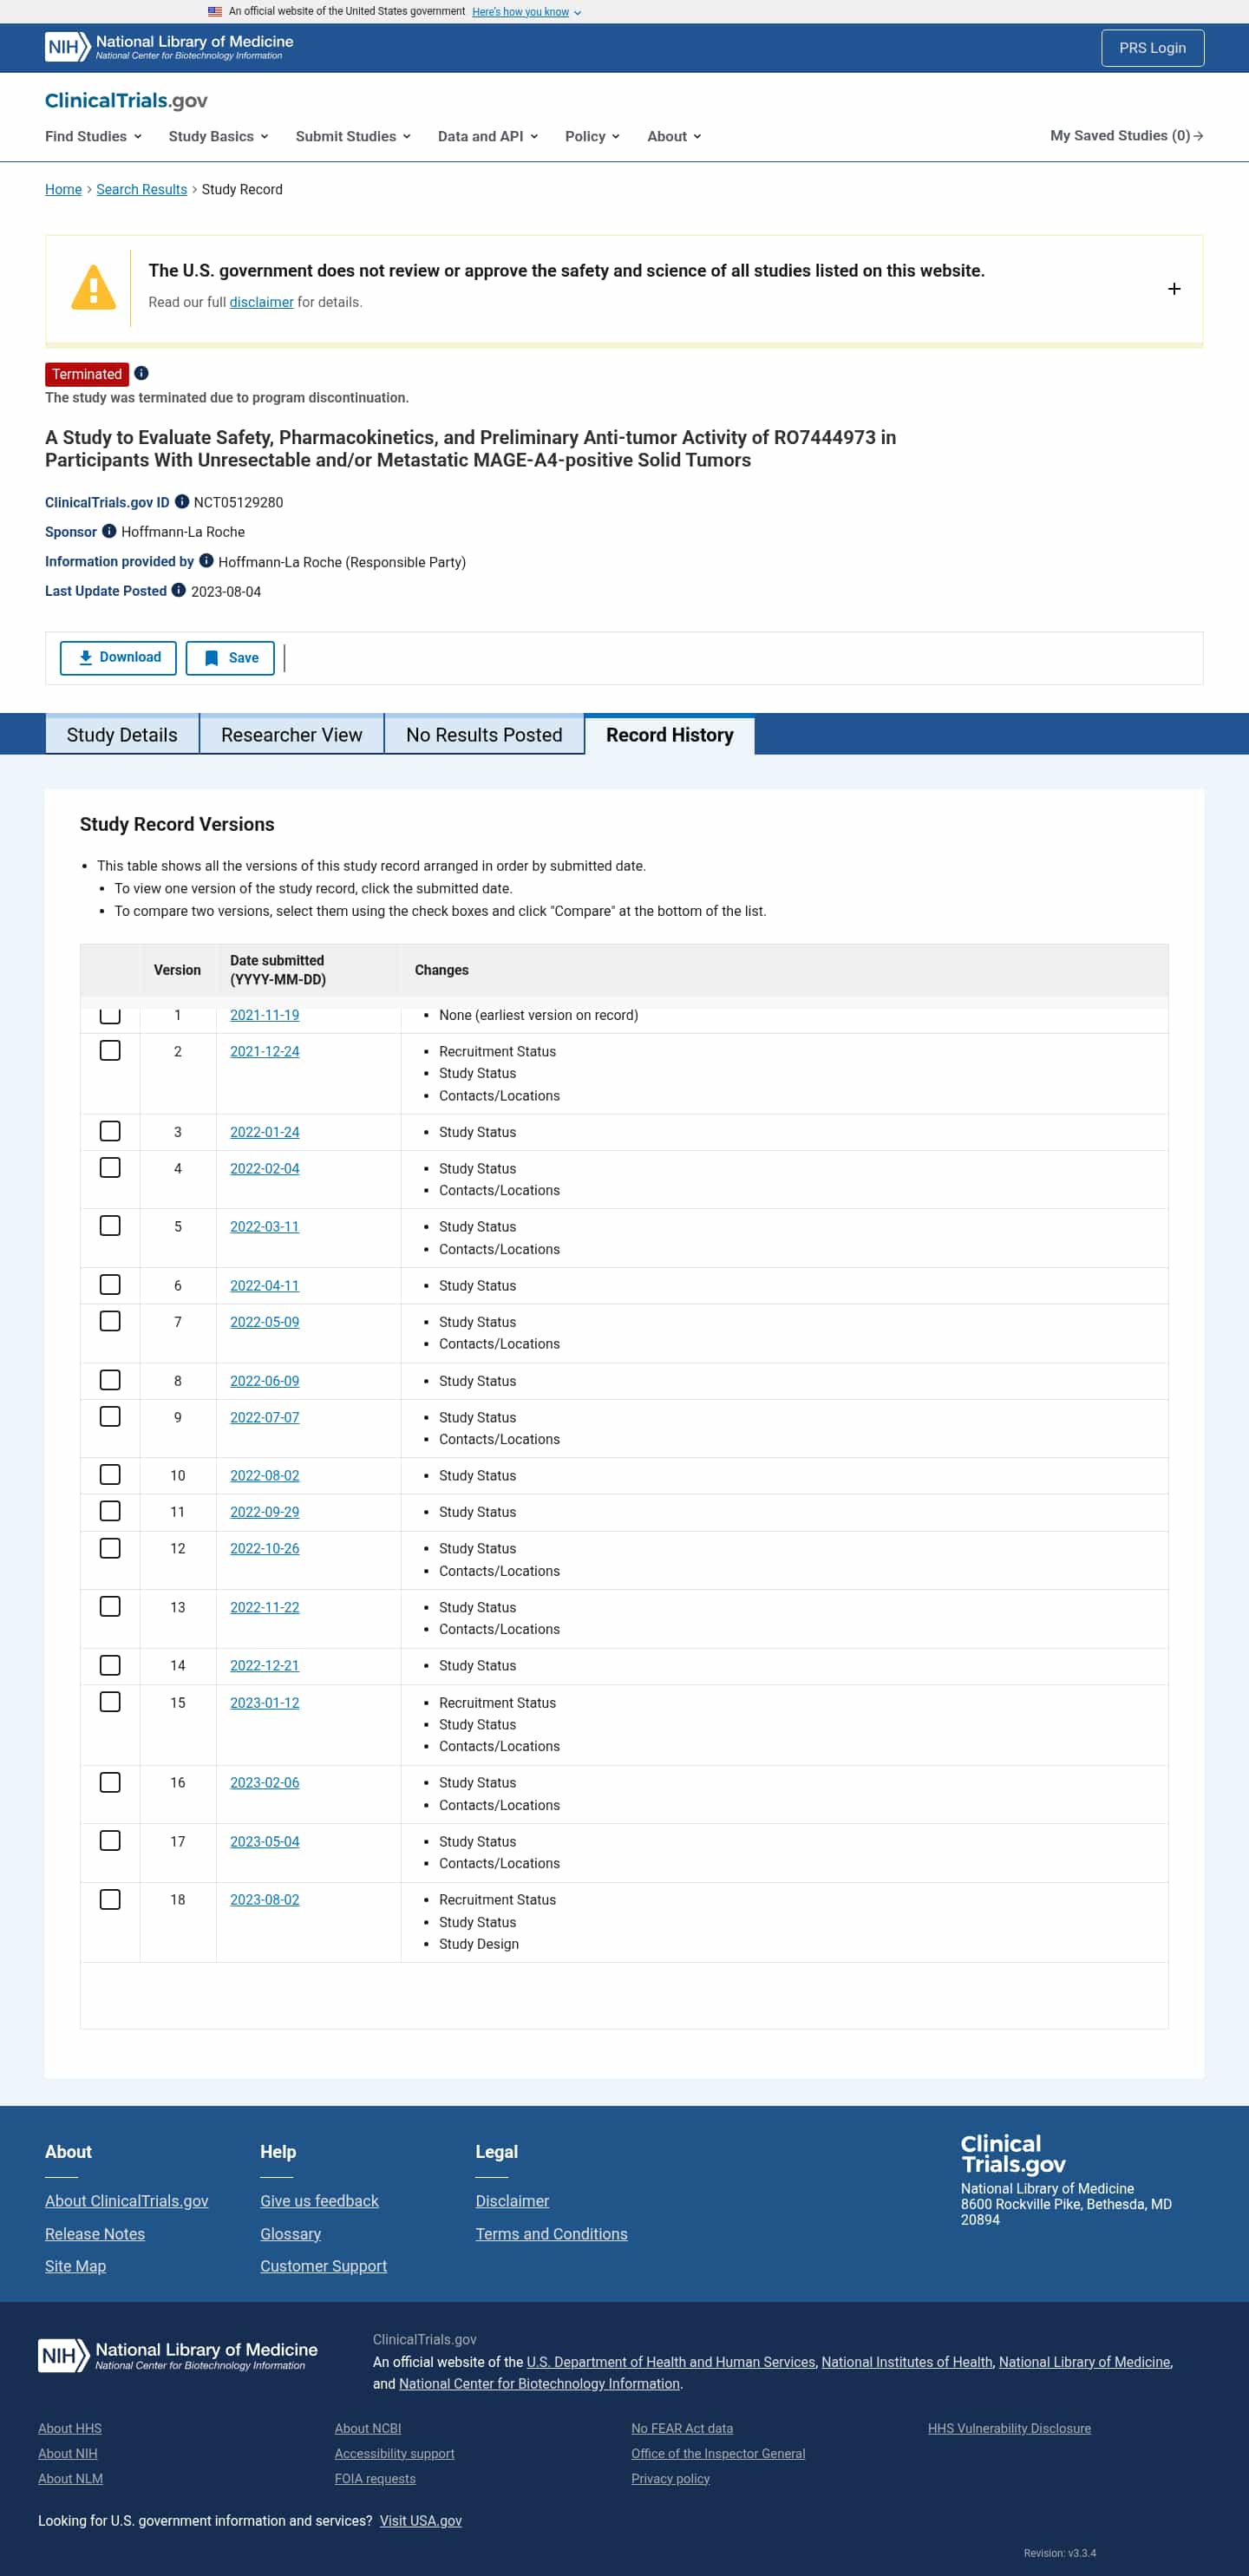
Task: Open the disclaimer link in banner
Action: (x=261, y=302)
